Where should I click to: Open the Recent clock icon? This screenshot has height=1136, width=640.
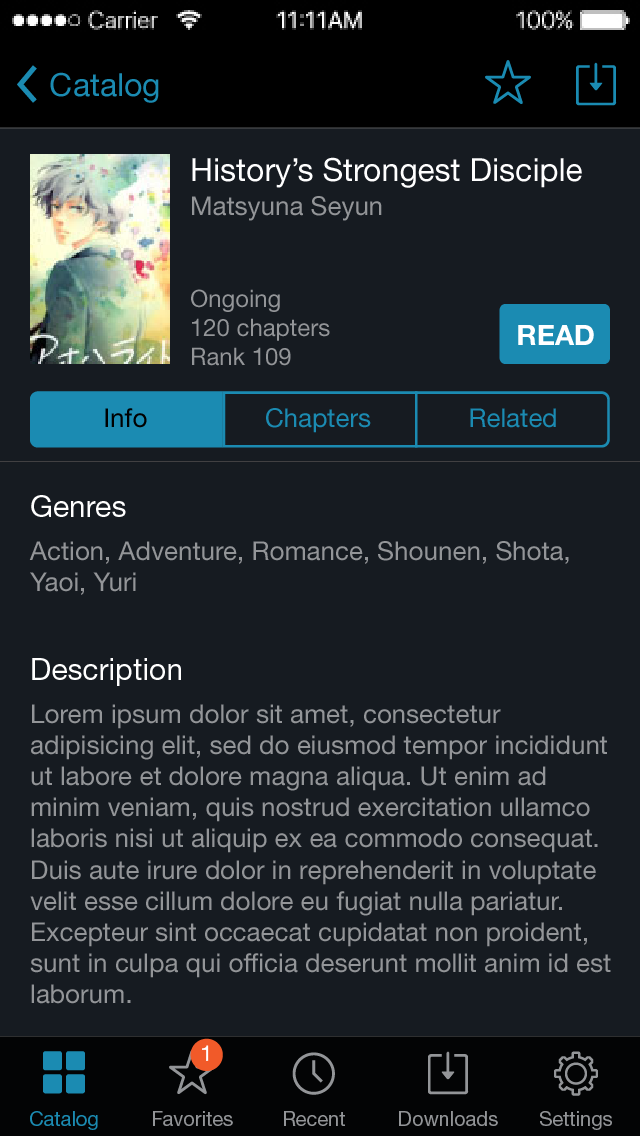point(314,1073)
